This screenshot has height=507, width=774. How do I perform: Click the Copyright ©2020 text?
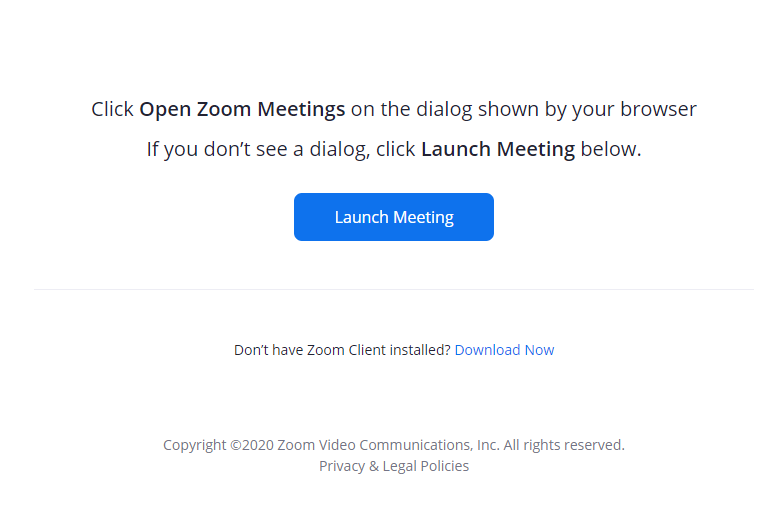218,445
